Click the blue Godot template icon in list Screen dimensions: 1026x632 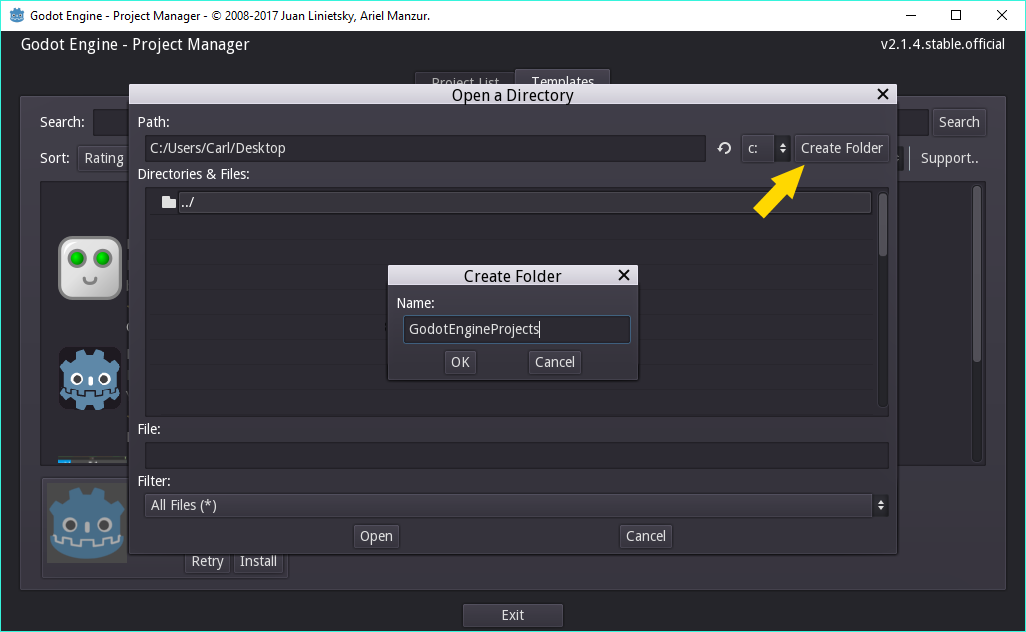tap(90, 379)
